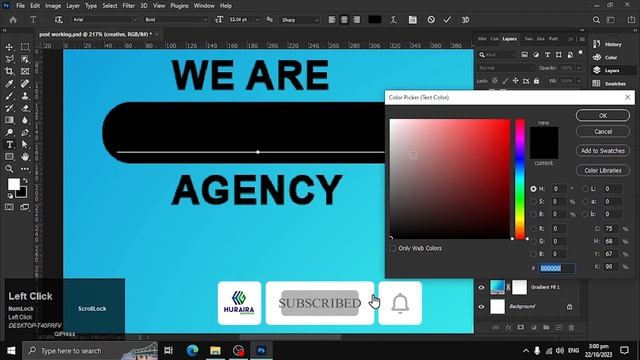Click the hue slider strip
This screenshot has height=360, width=640.
pyautogui.click(x=520, y=179)
